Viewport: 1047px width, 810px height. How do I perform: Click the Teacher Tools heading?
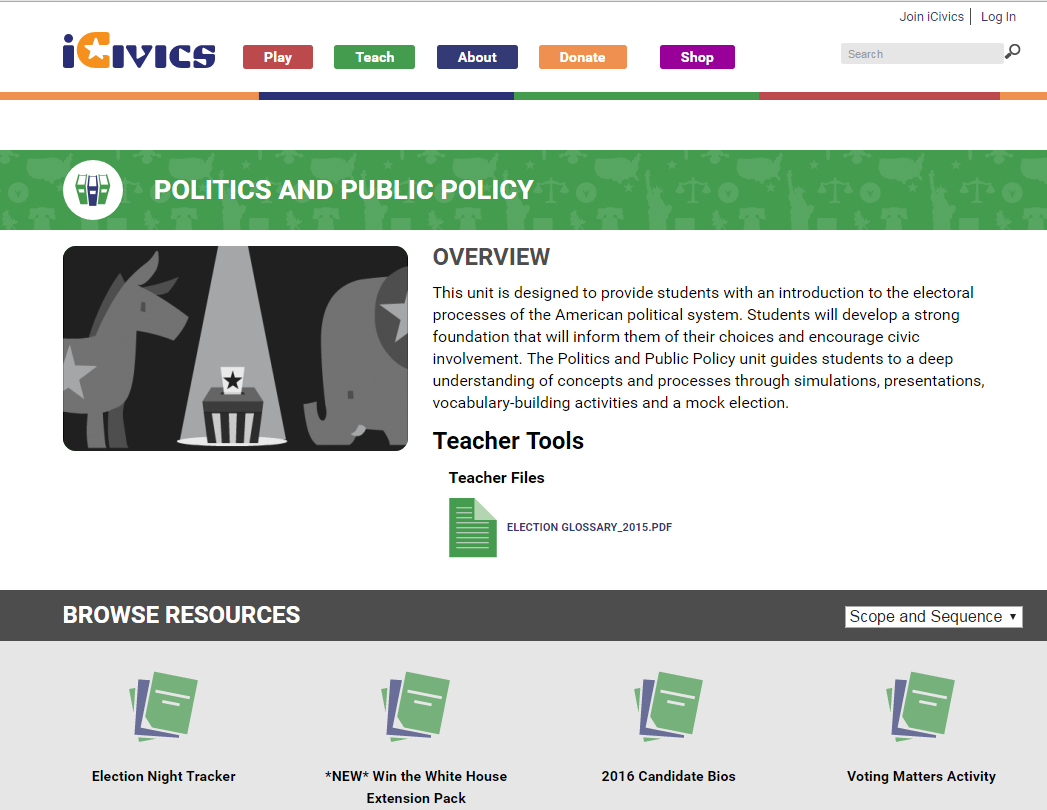click(508, 441)
